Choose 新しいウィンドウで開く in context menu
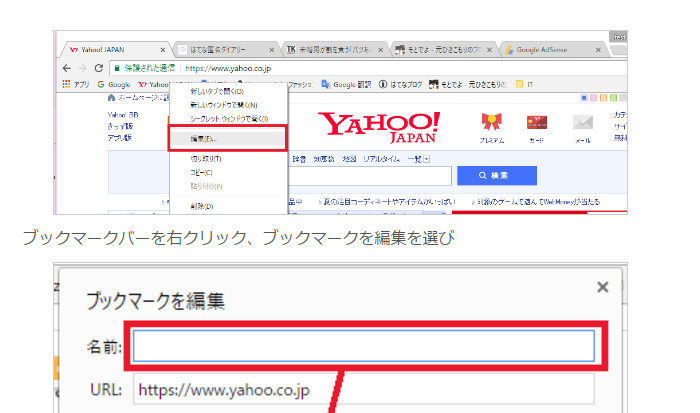This screenshot has height=413, width=700. pos(228,105)
